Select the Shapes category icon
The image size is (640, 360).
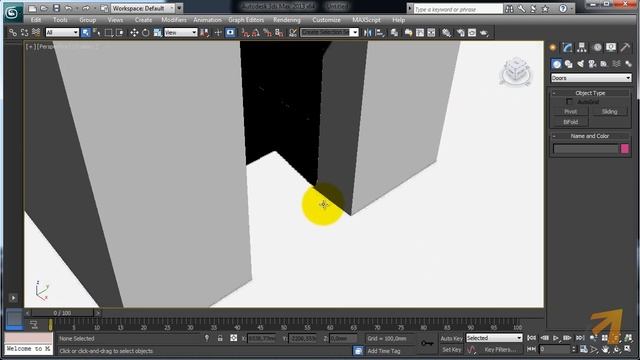click(568, 64)
